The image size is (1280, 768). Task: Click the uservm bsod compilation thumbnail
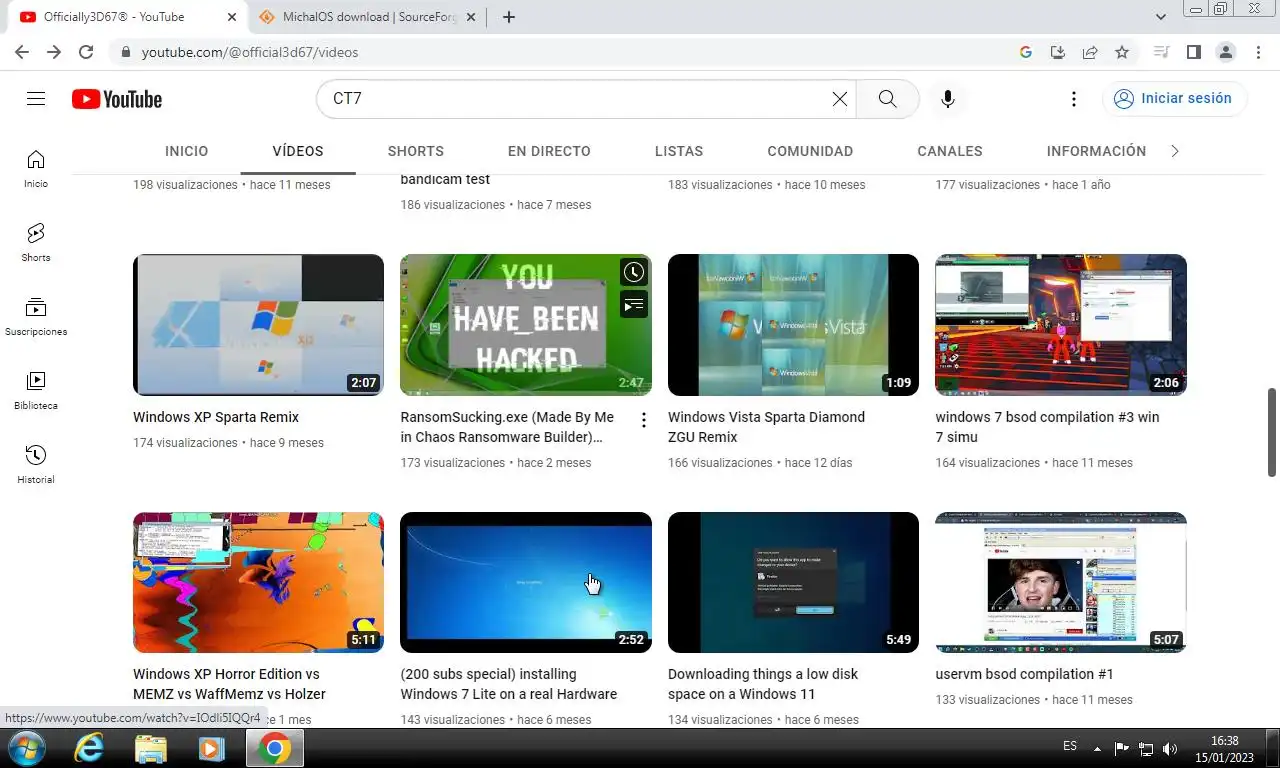(x=1061, y=582)
